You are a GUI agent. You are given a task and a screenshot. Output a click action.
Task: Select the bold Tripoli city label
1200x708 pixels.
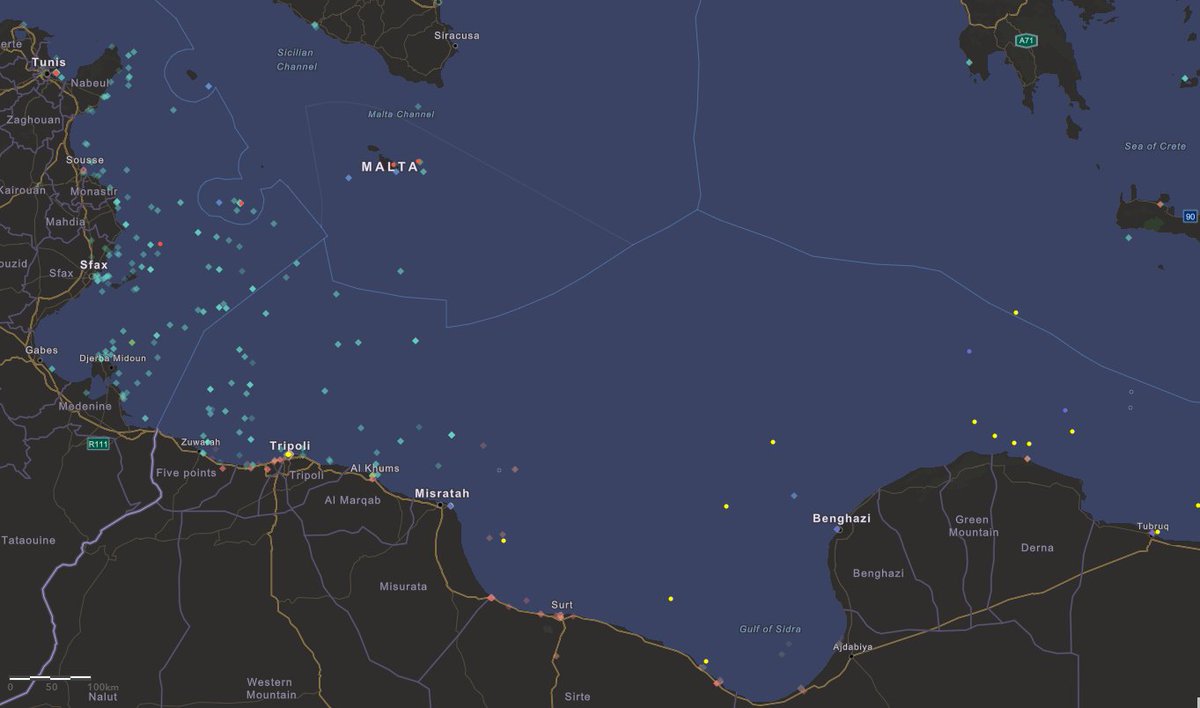point(290,446)
